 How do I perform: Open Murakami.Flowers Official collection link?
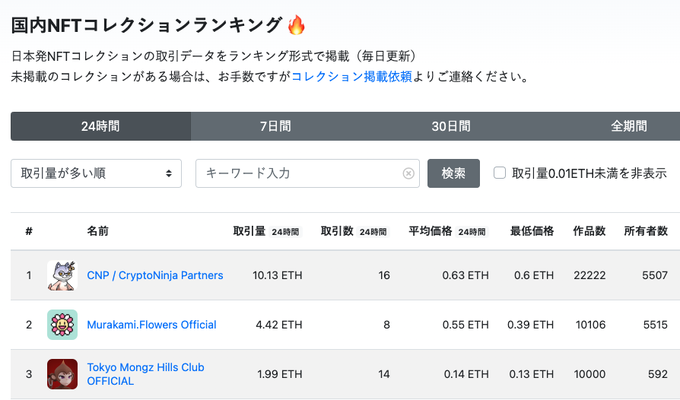click(x=151, y=325)
